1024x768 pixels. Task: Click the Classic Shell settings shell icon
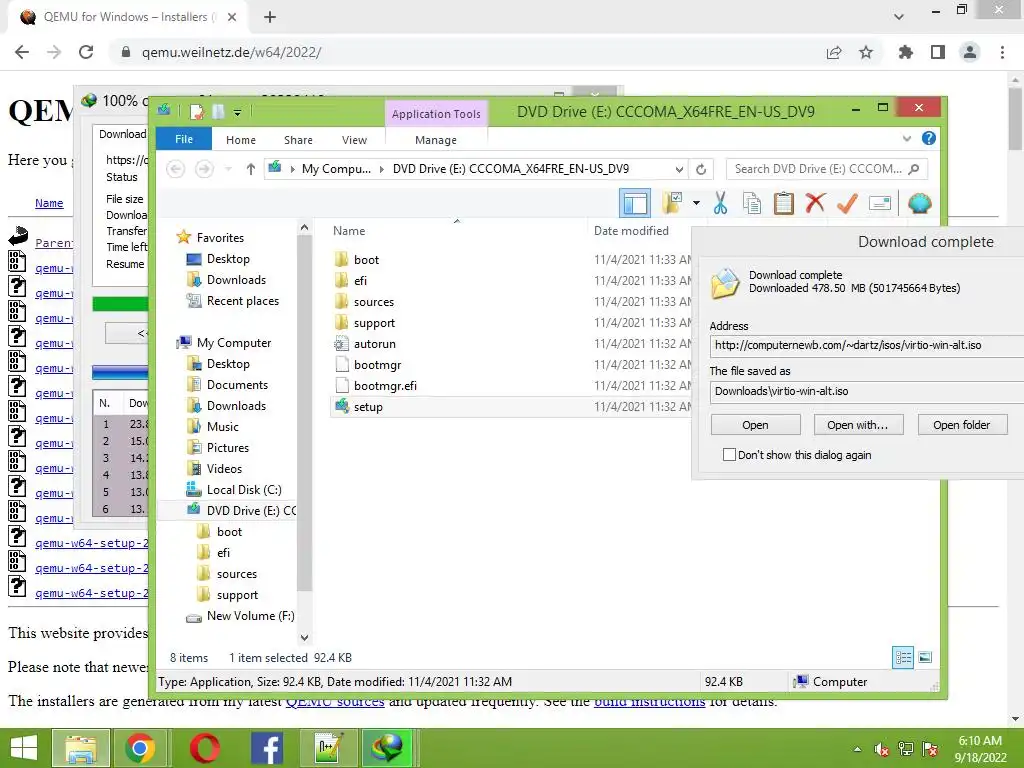[920, 203]
